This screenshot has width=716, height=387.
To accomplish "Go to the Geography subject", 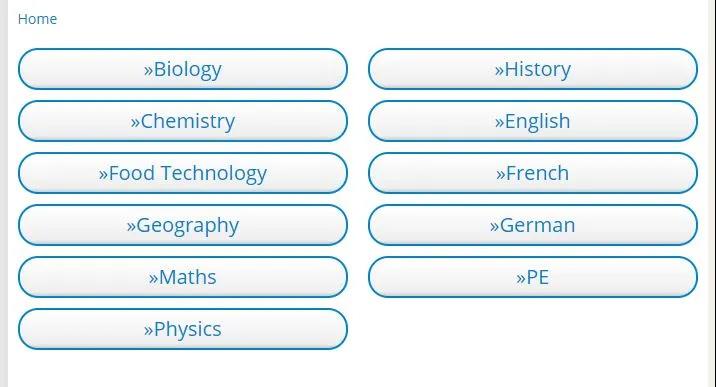I will [183, 225].
